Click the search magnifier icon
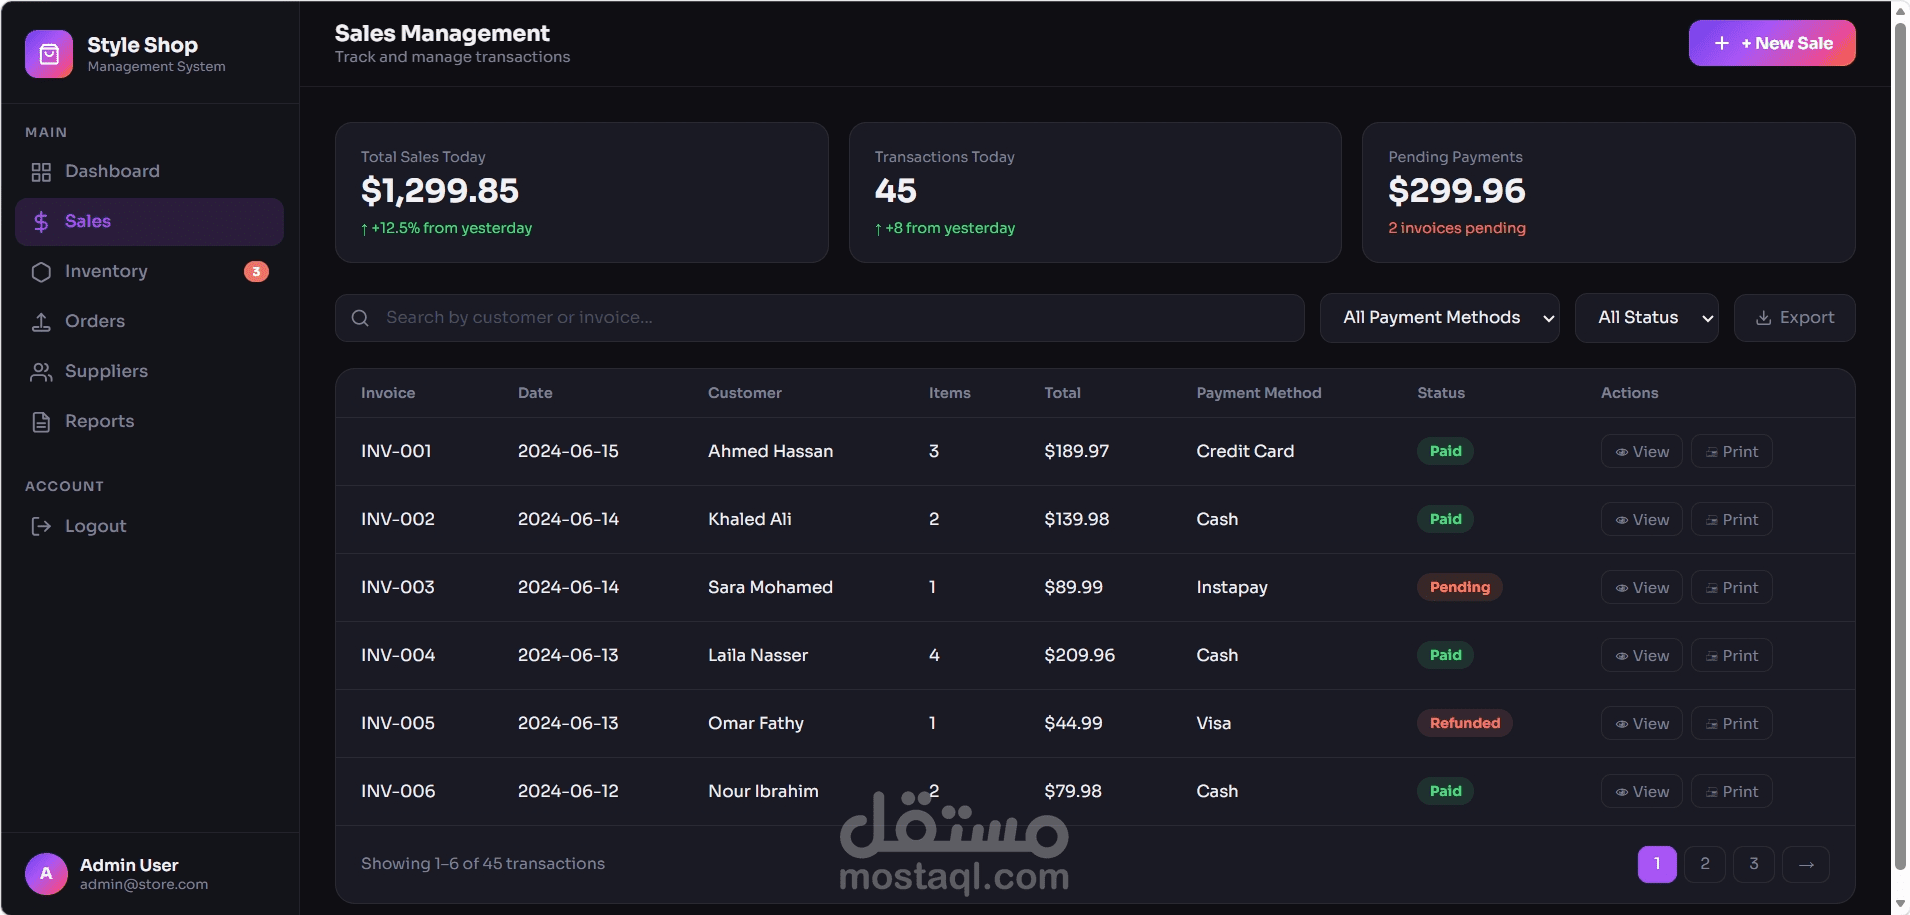The height and width of the screenshot is (915, 1910). (360, 318)
